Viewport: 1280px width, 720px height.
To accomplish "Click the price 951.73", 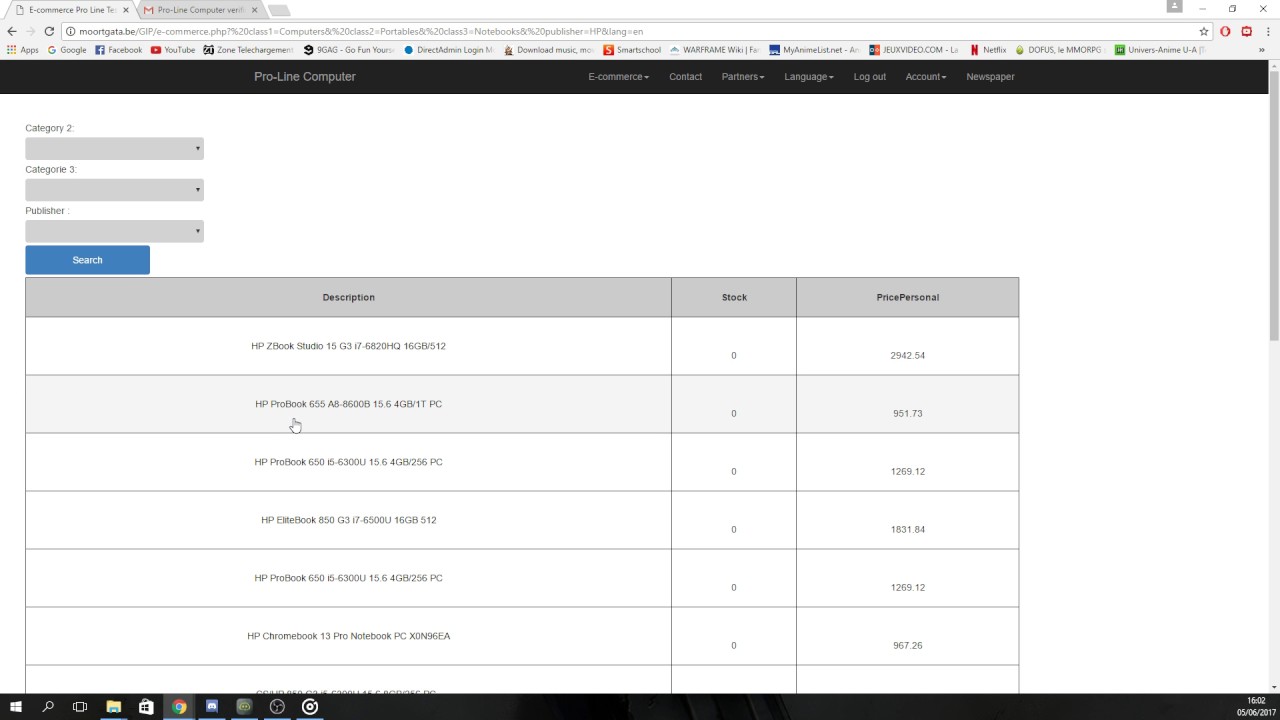I will (x=908, y=413).
